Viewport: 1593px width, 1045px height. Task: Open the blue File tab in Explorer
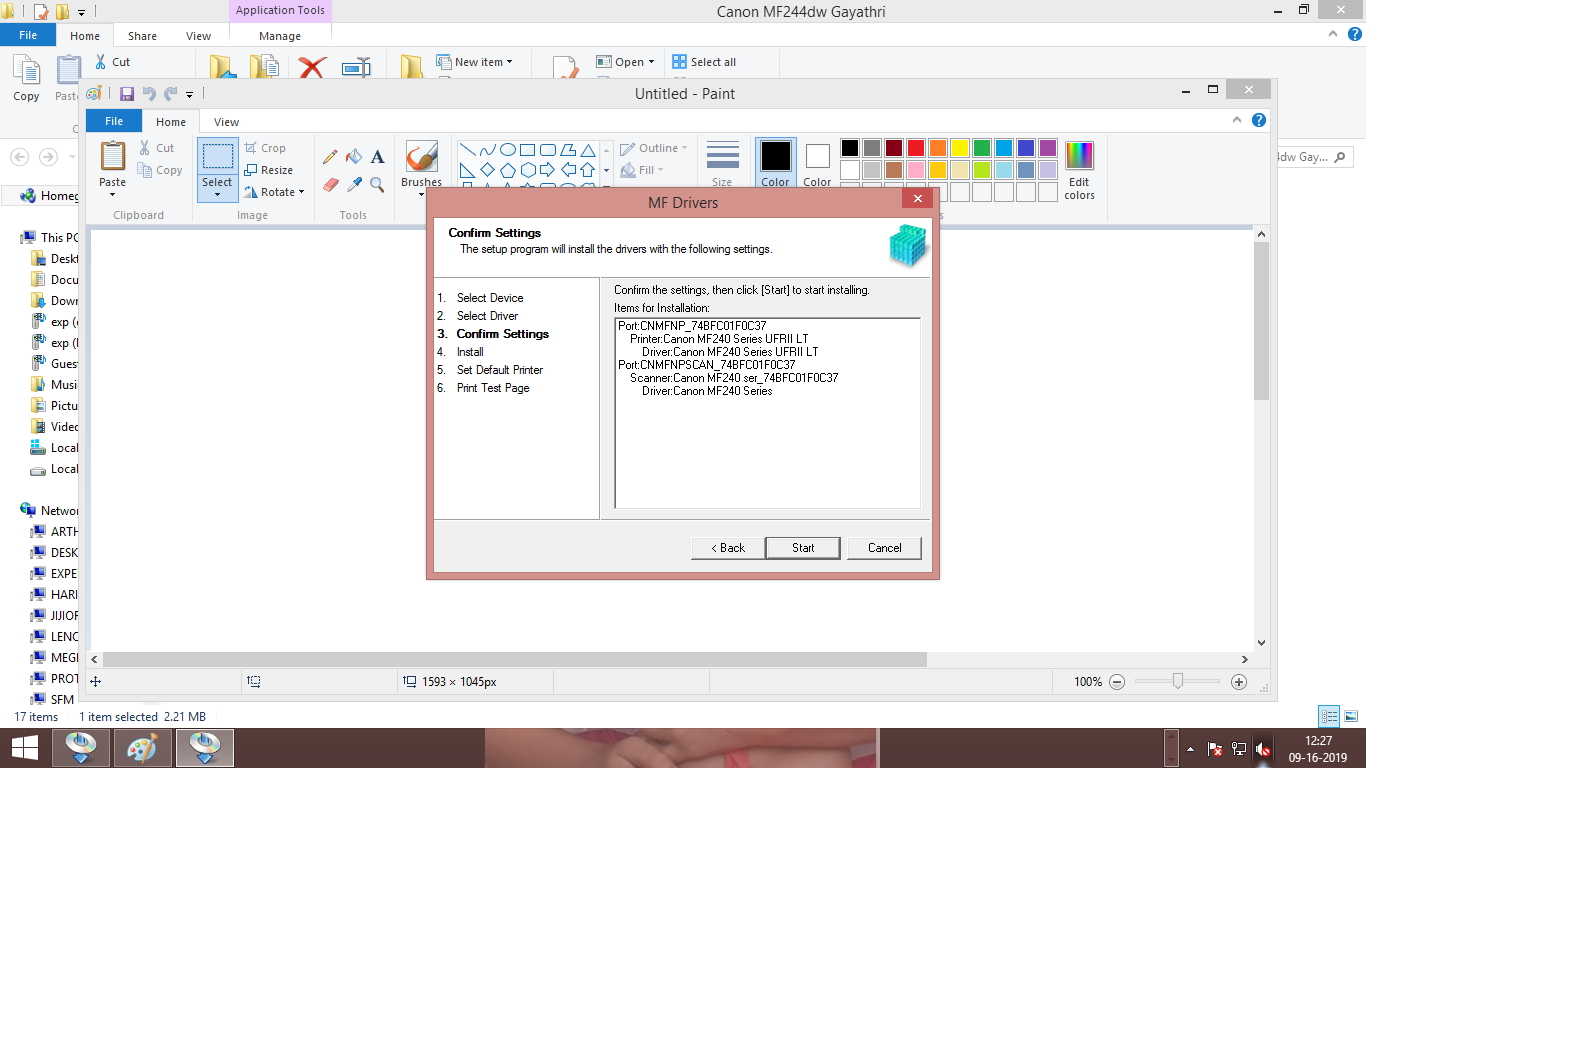click(x=28, y=35)
